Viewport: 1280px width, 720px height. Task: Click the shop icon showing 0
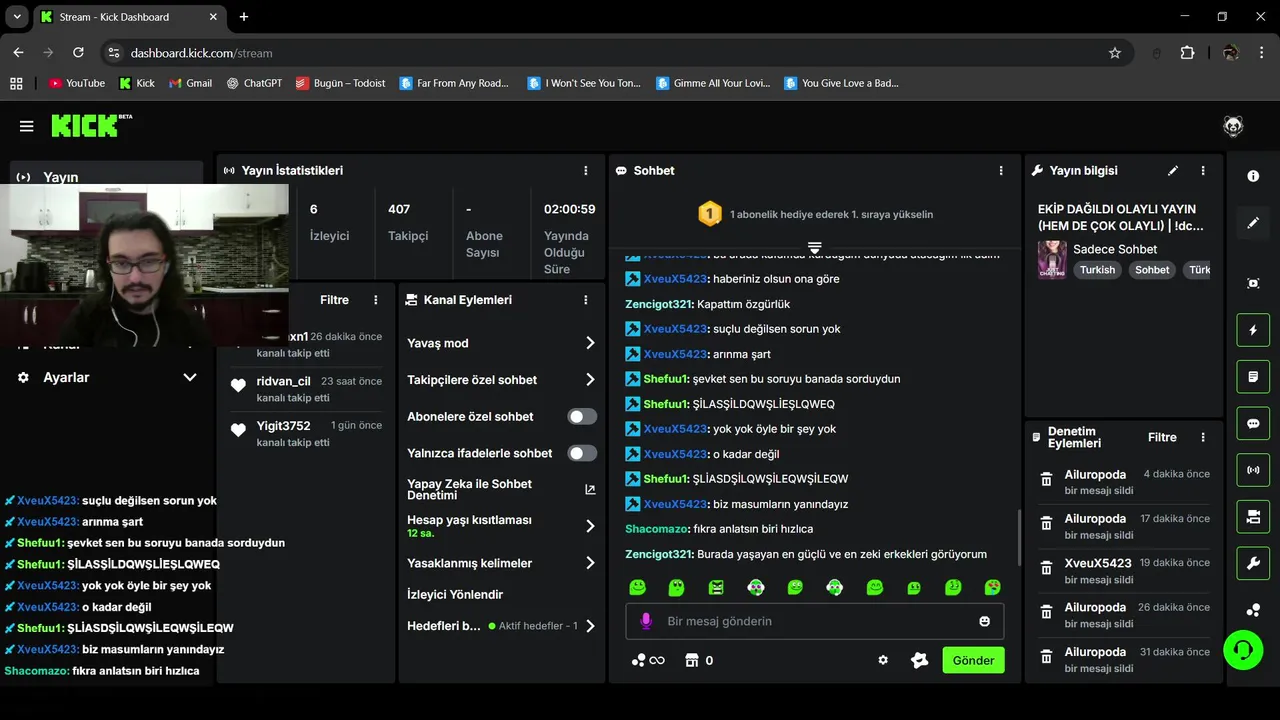click(691, 660)
